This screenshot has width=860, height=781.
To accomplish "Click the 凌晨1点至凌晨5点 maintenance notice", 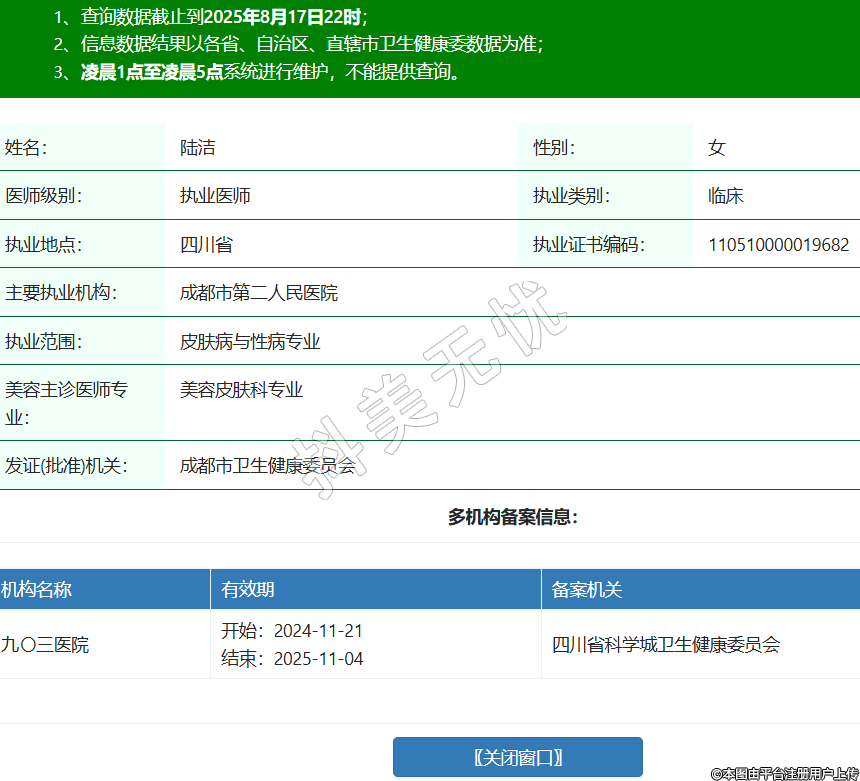I will 152,72.
